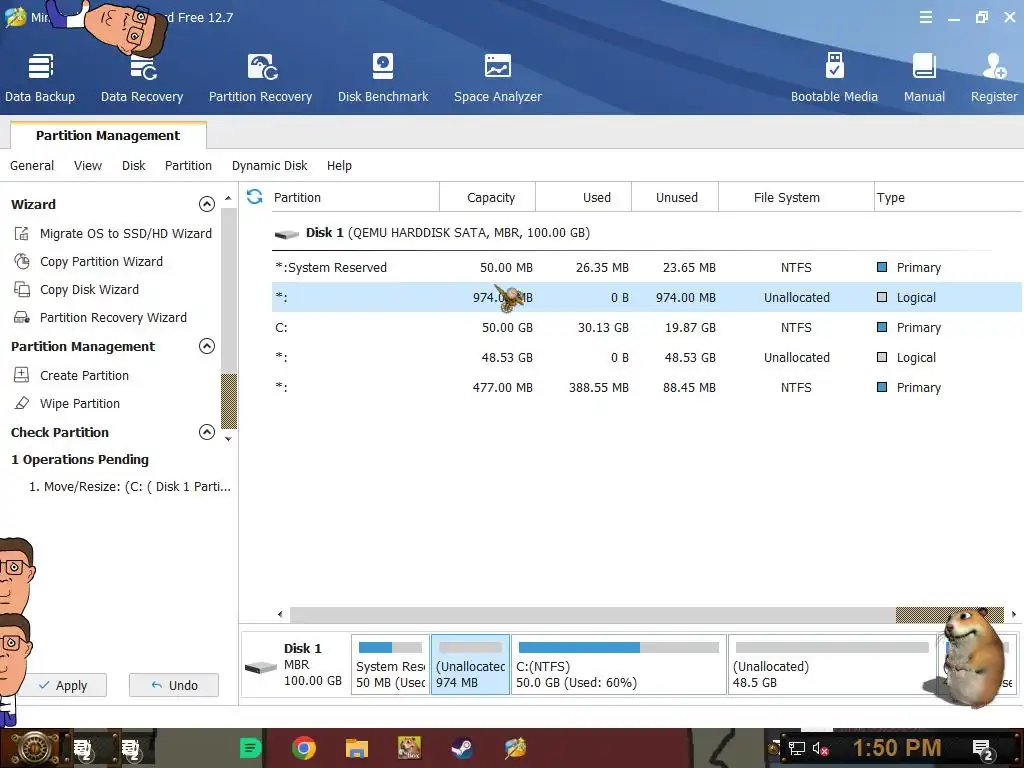1024x768 pixels.
Task: Open Partition Recovery tool
Action: coord(261,78)
